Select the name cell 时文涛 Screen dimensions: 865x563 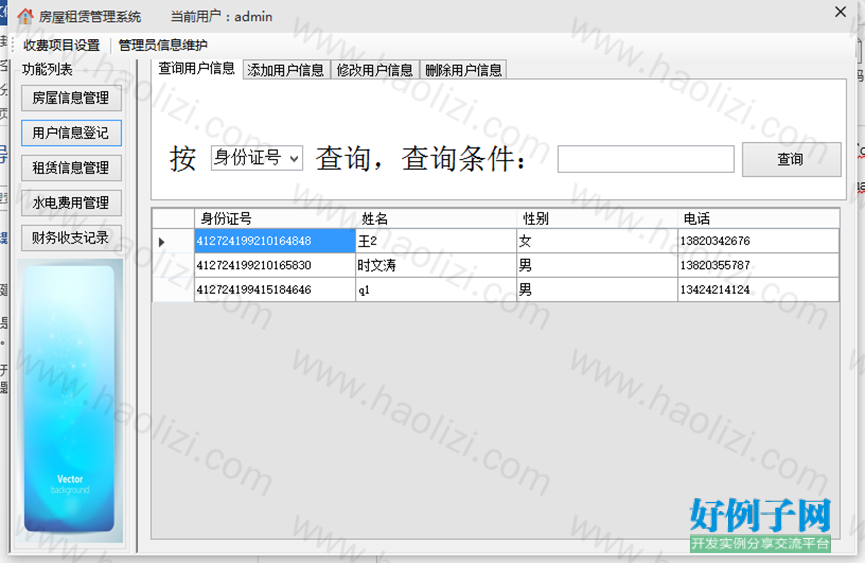[436, 265]
